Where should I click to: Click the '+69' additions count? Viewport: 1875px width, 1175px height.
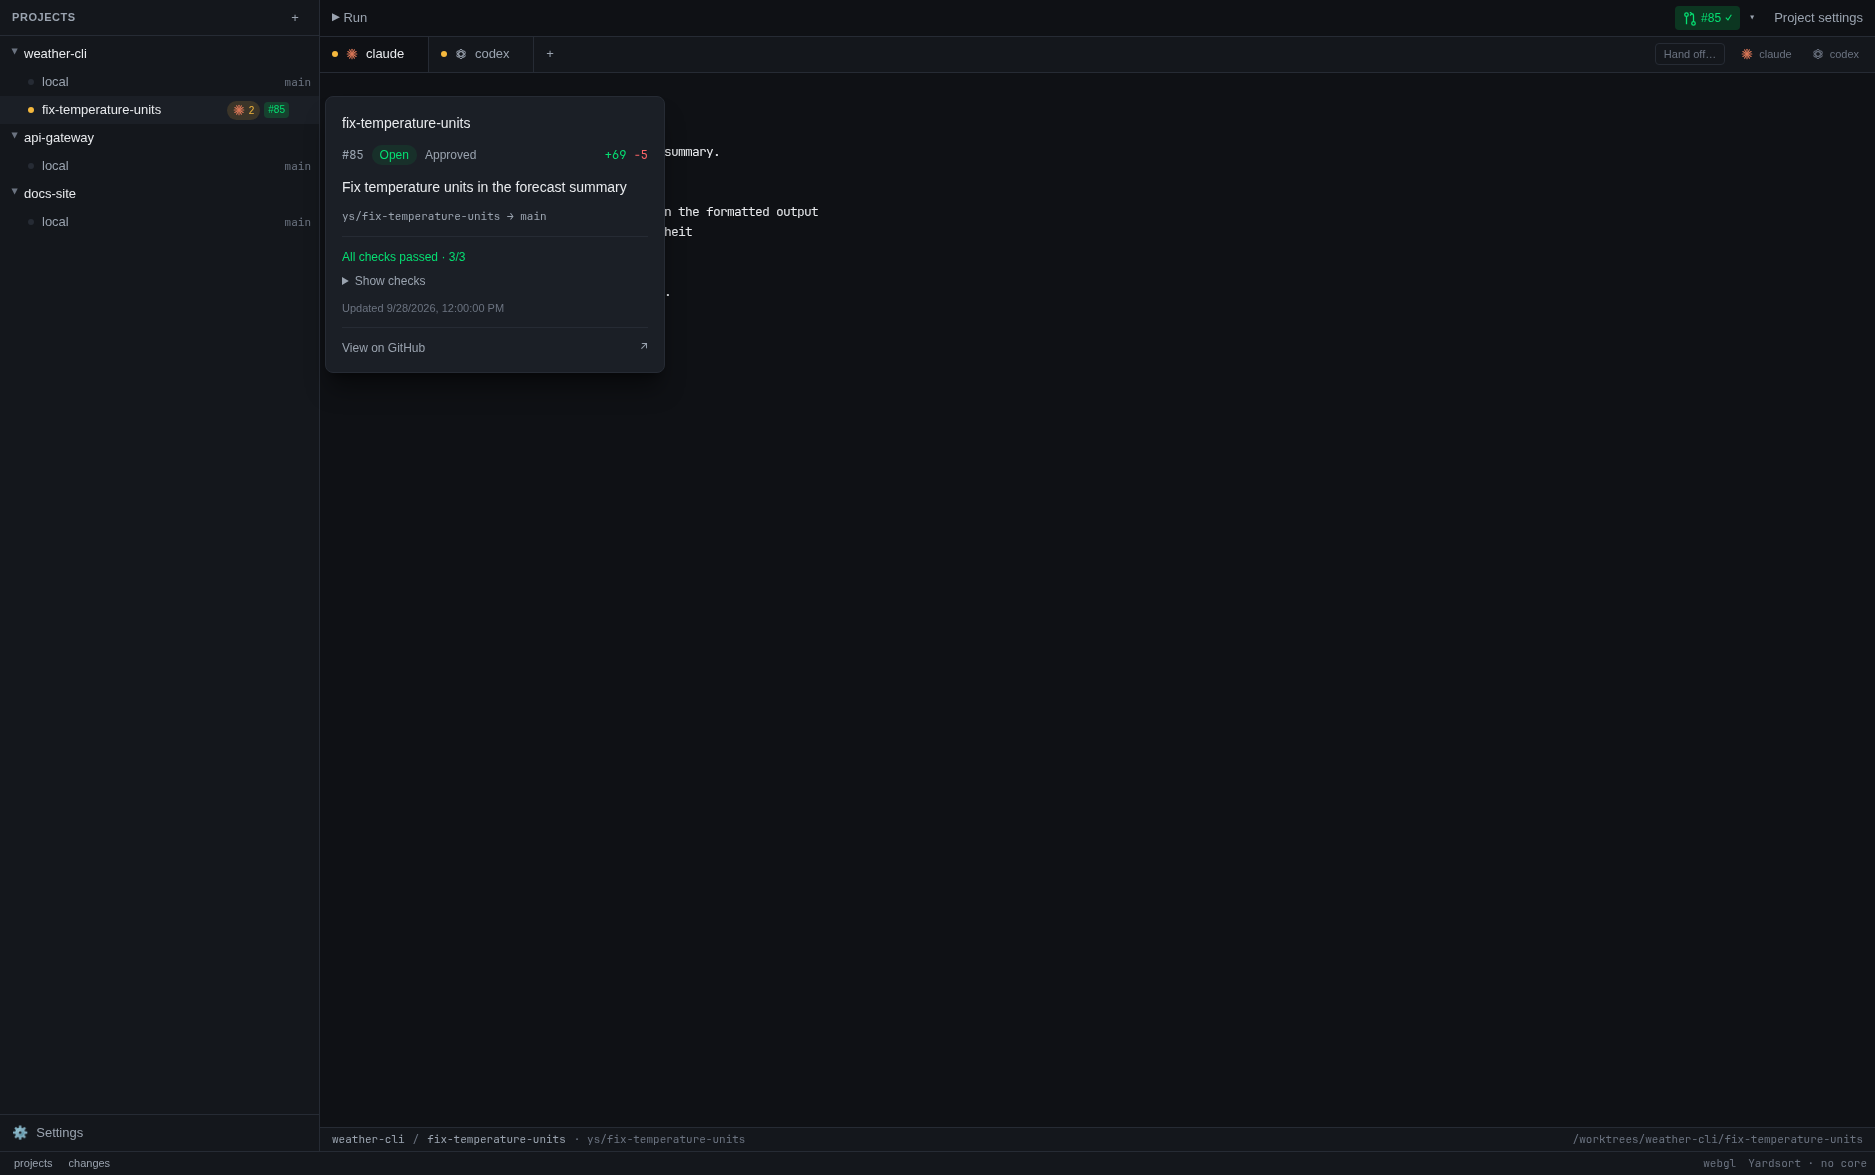tap(615, 155)
